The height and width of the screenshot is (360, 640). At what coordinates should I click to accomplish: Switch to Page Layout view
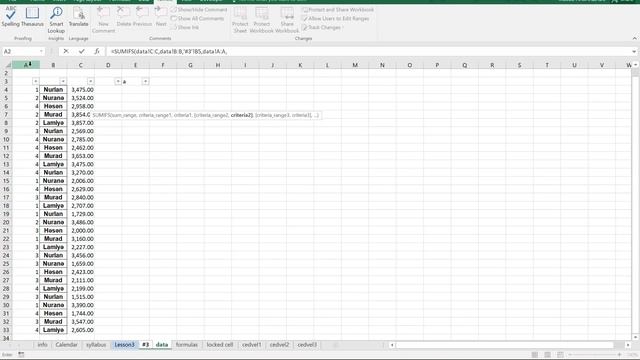[547, 355]
